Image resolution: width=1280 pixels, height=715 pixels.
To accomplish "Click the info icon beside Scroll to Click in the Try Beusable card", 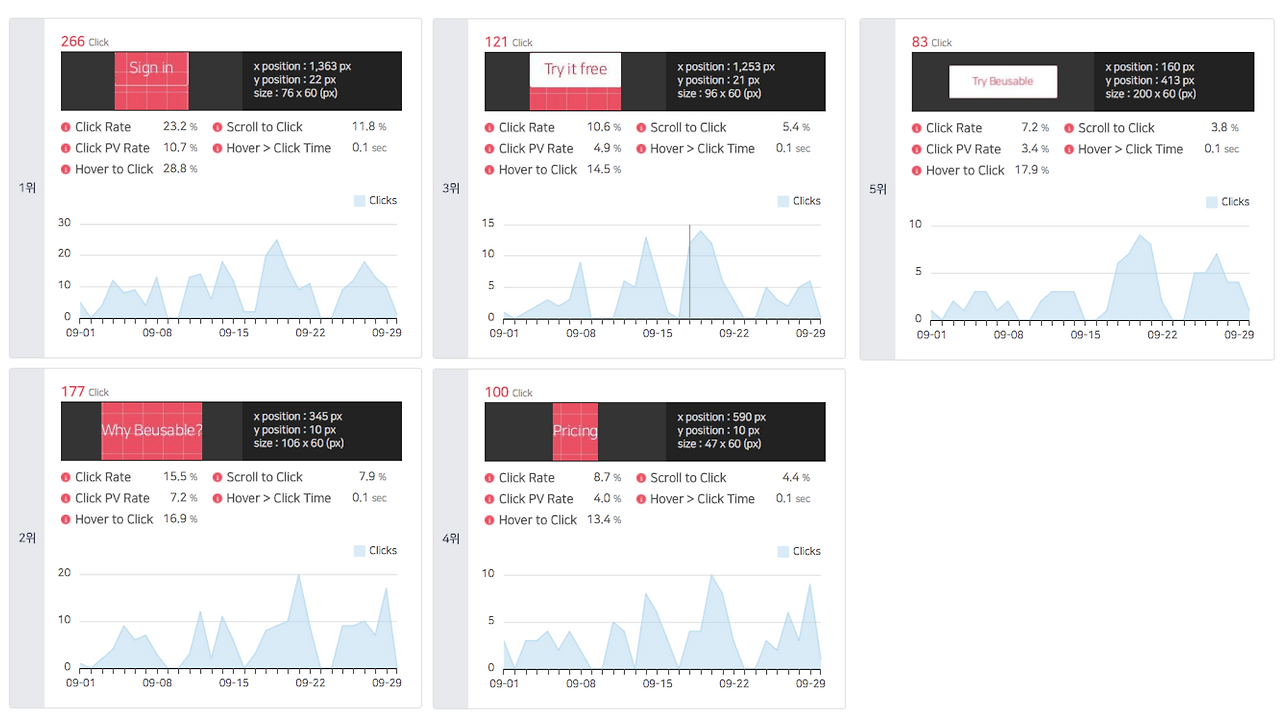I will pyautogui.click(x=1069, y=129).
